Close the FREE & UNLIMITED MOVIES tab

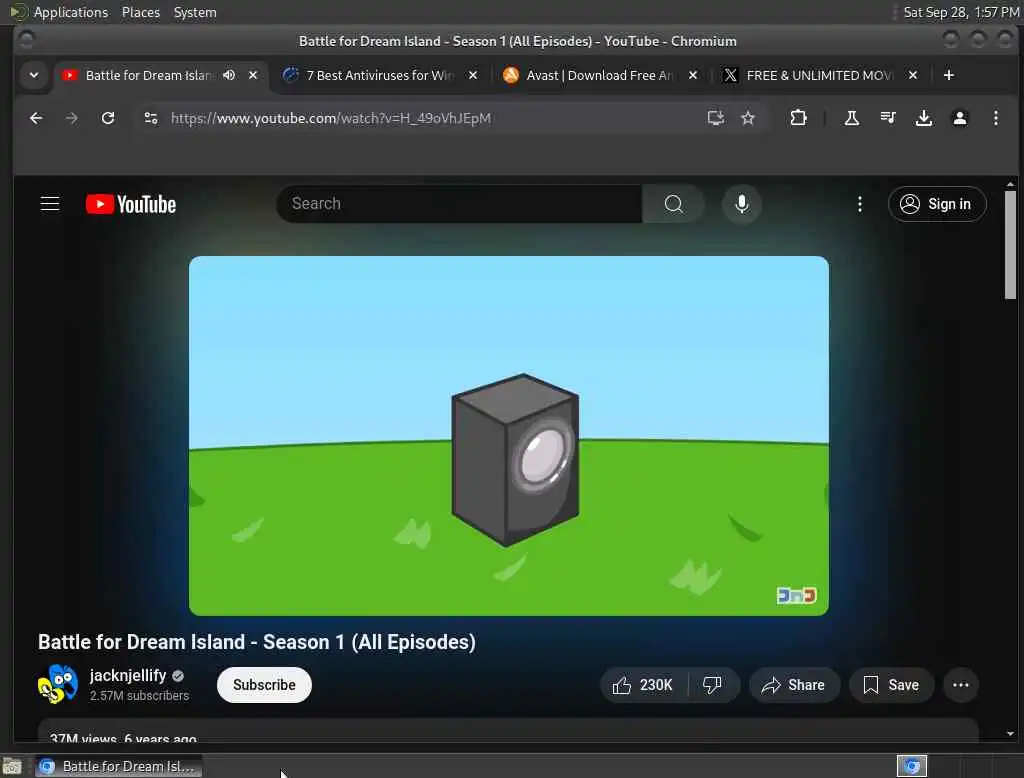click(x=913, y=75)
